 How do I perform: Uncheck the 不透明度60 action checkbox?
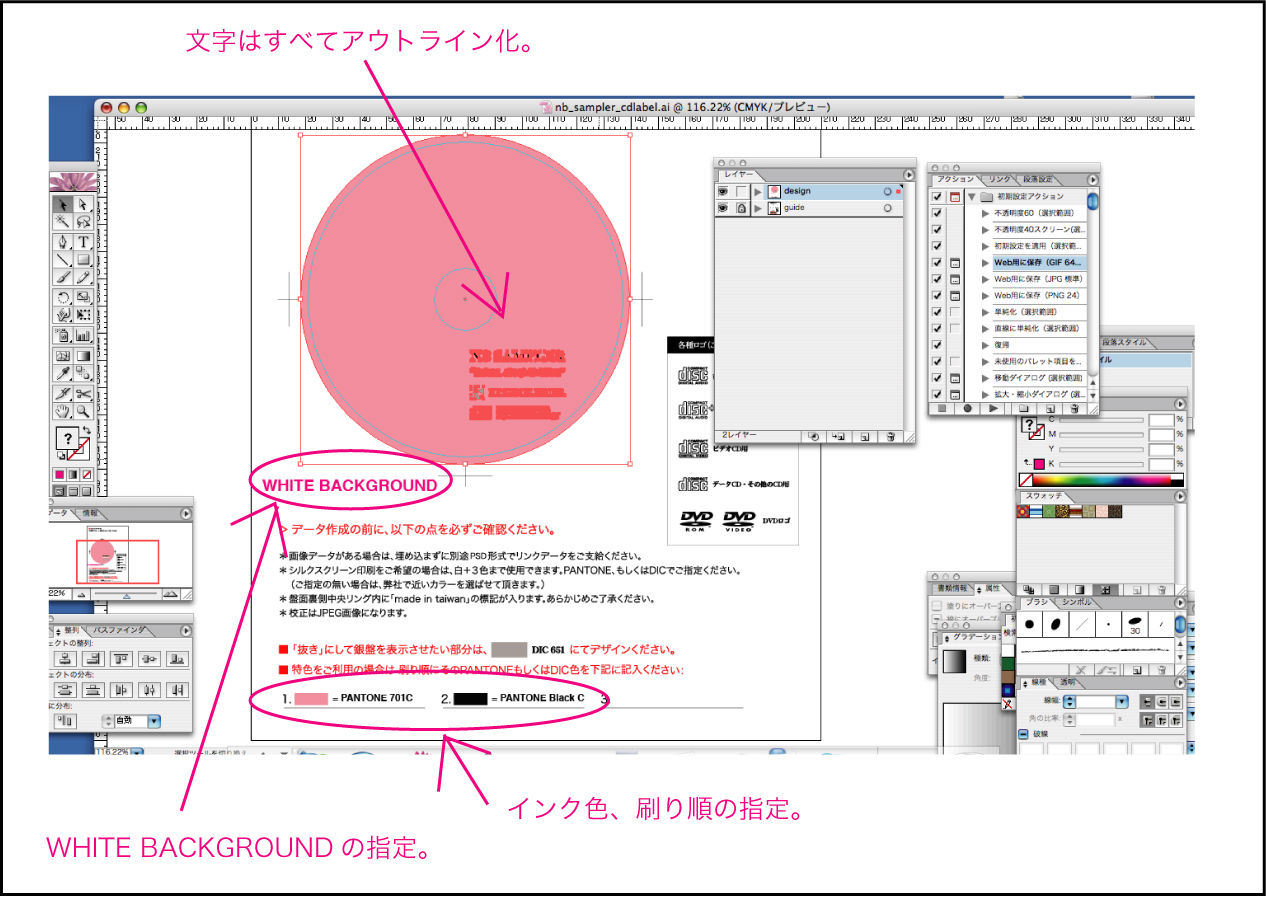coord(937,213)
